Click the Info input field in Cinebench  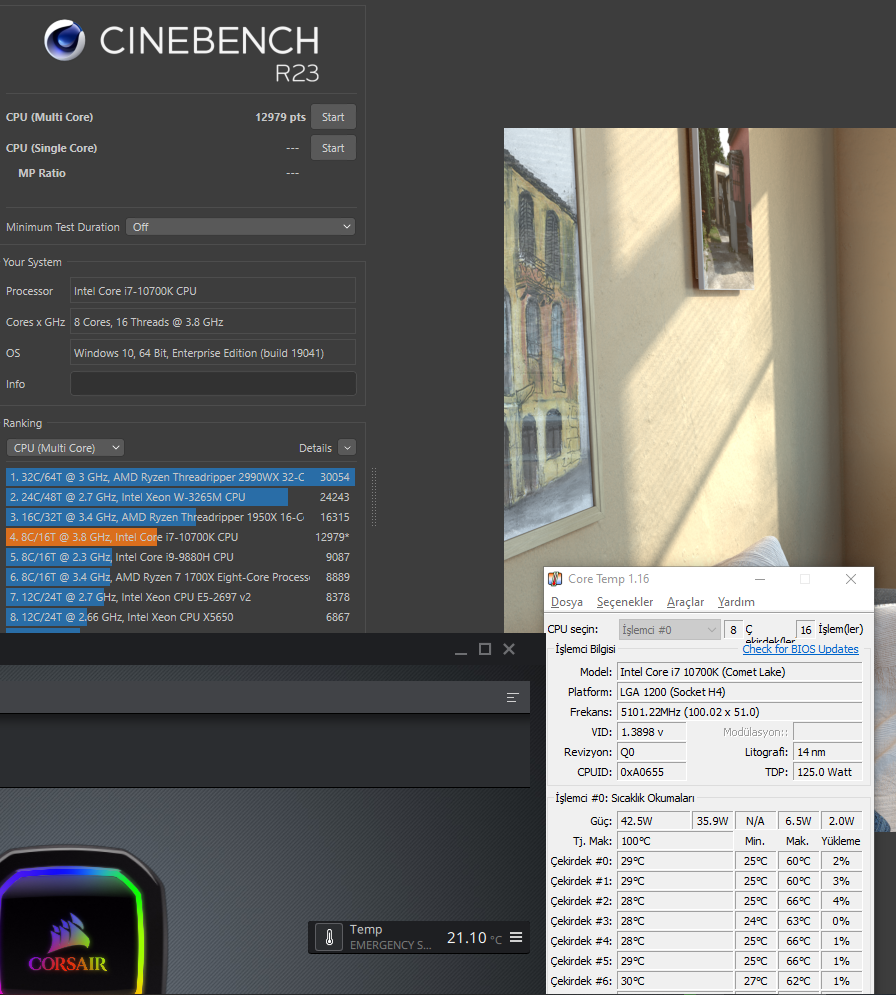[213, 384]
